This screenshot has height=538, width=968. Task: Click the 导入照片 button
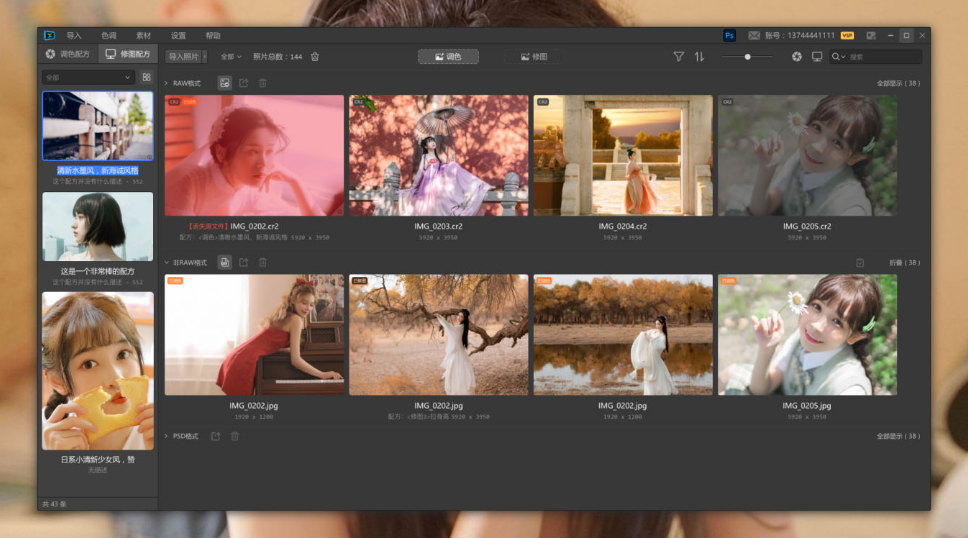(183, 57)
